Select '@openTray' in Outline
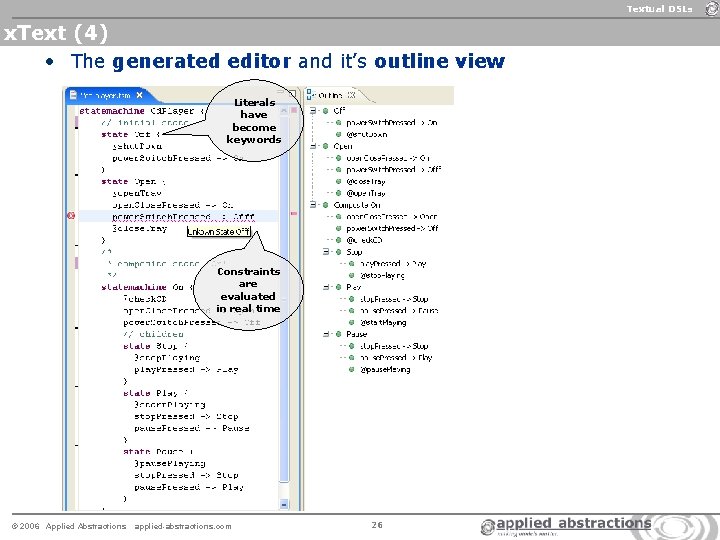The width and height of the screenshot is (720, 540). click(x=366, y=193)
